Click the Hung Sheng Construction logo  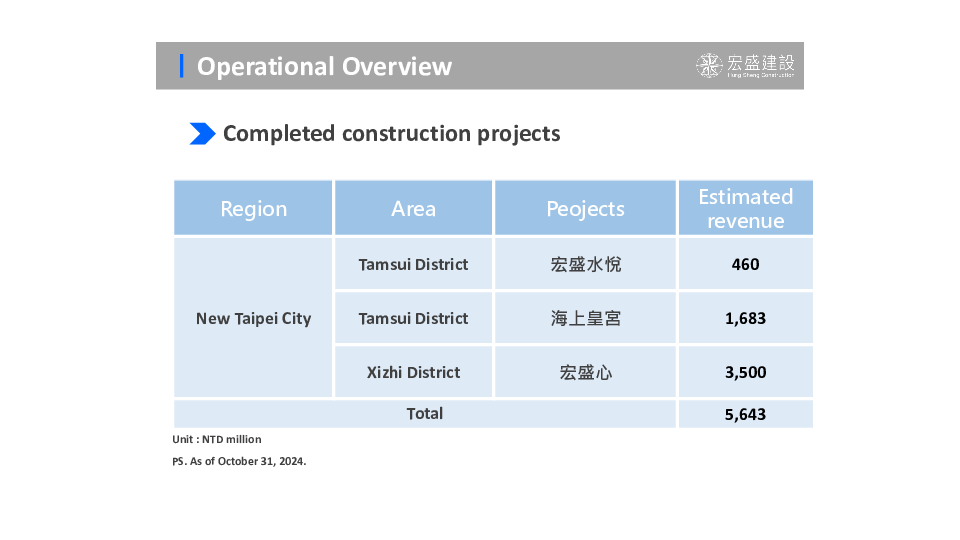point(745,66)
